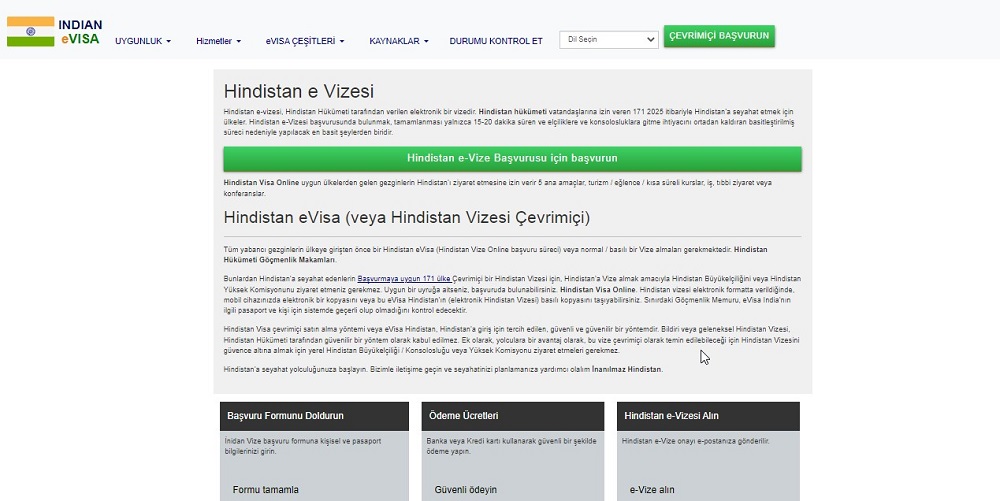The height and width of the screenshot is (501, 1000).
Task: Click the Güvenli ödeyin label
Action: [x=465, y=489]
